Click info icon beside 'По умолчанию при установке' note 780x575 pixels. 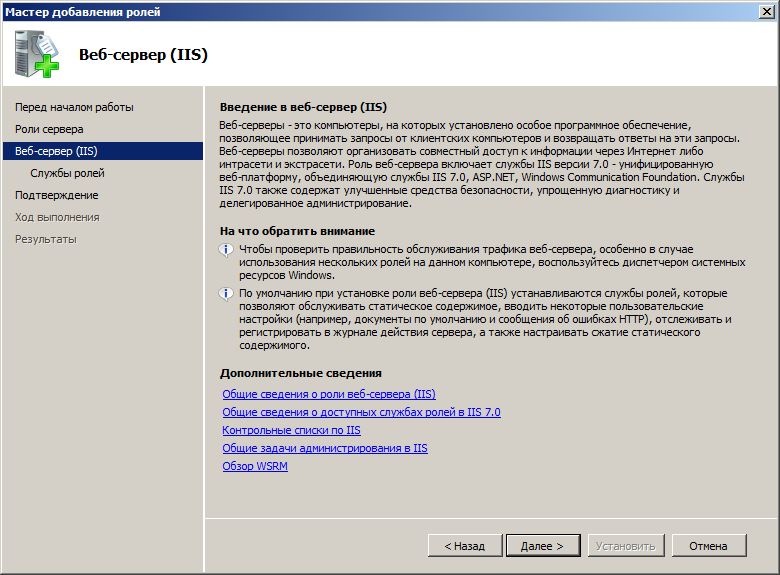pyautogui.click(x=226, y=293)
